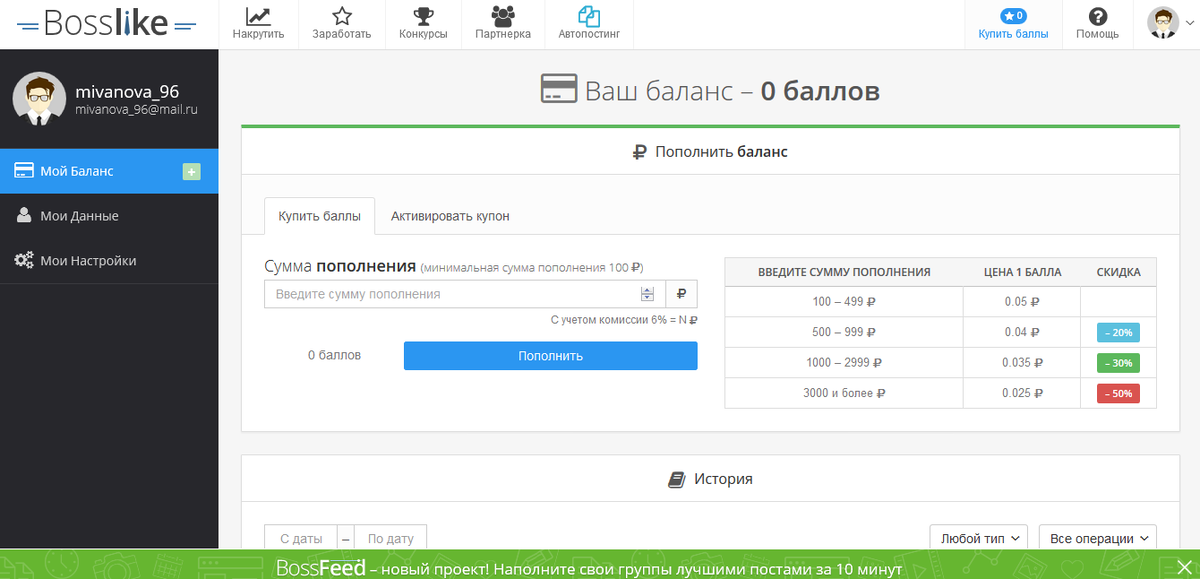Screen dimensions: 1200x579
Task: Click the СКИДКА column header
Action: pos(1118,272)
